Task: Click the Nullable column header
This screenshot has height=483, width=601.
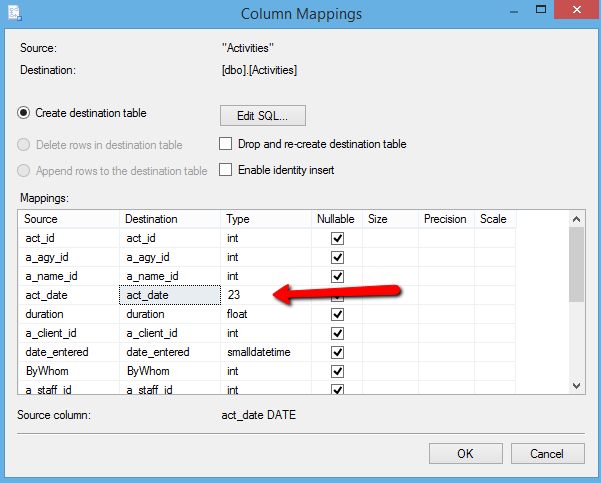Action: point(337,219)
